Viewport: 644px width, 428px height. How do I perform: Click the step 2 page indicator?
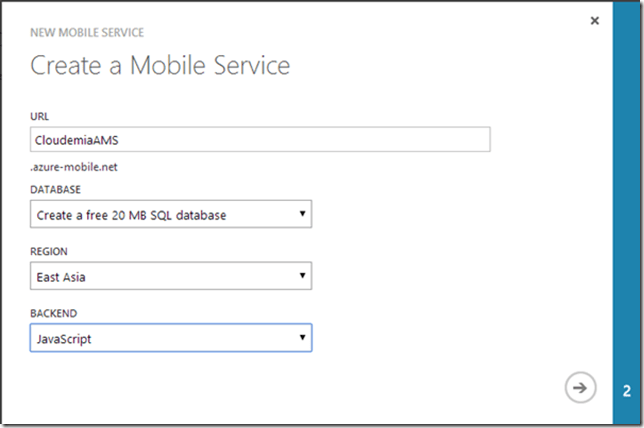point(626,390)
